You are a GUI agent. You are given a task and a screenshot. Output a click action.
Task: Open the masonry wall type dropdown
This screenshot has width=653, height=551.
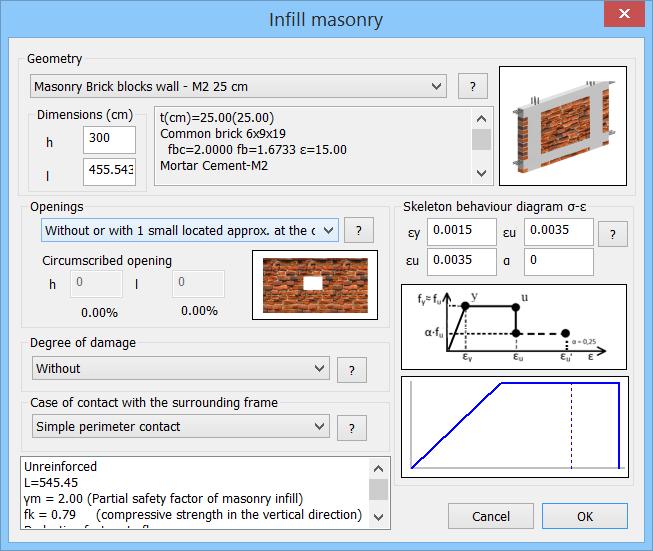pyautogui.click(x=238, y=87)
